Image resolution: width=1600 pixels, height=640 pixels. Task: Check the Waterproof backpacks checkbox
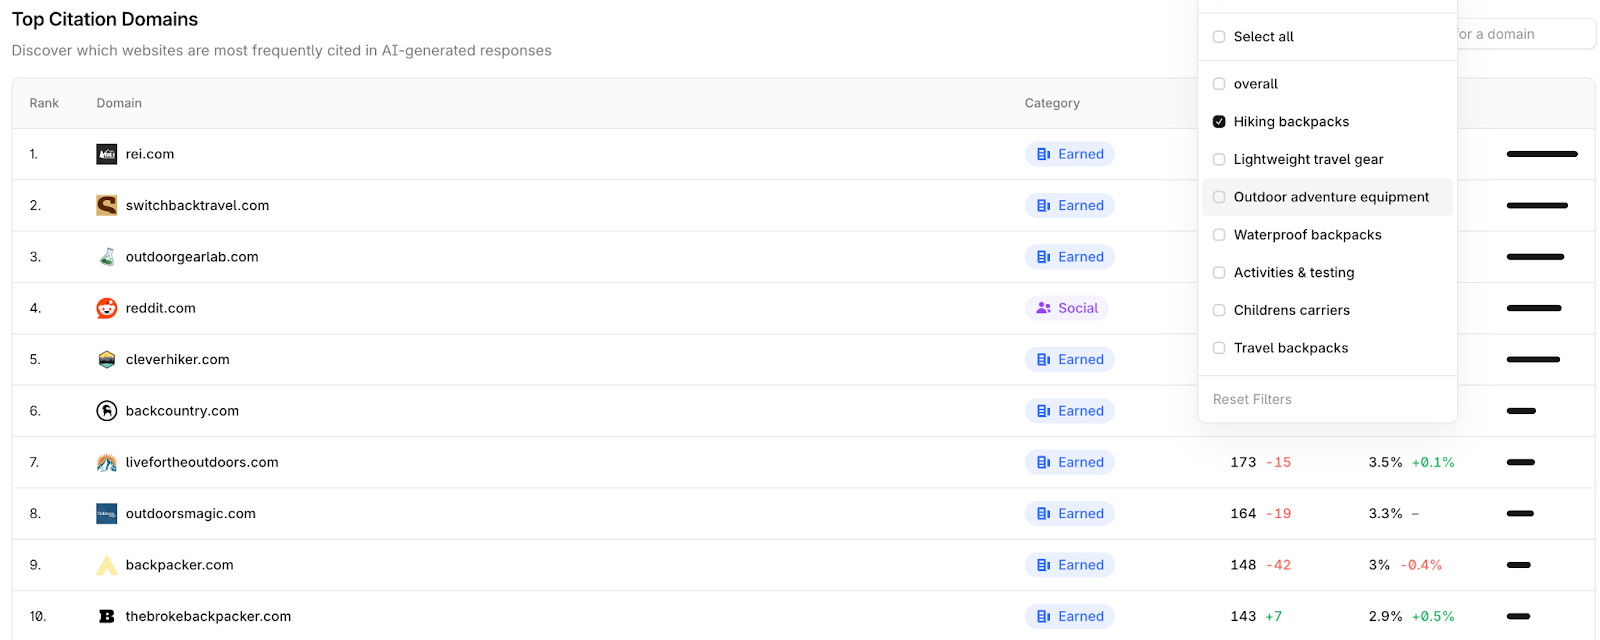pyautogui.click(x=1219, y=235)
